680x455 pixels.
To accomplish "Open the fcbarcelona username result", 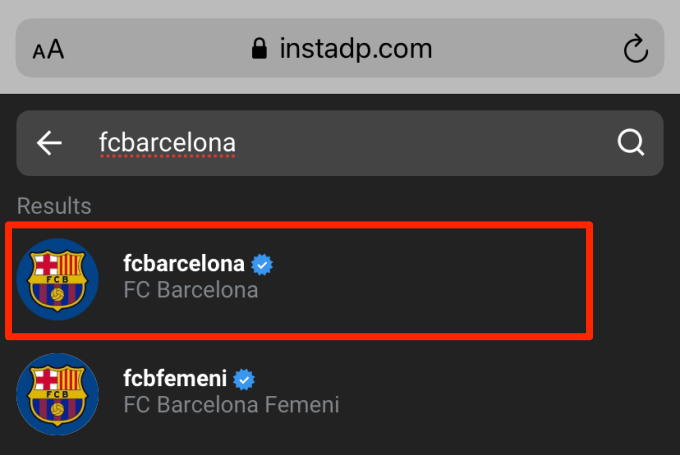I will click(184, 264).
